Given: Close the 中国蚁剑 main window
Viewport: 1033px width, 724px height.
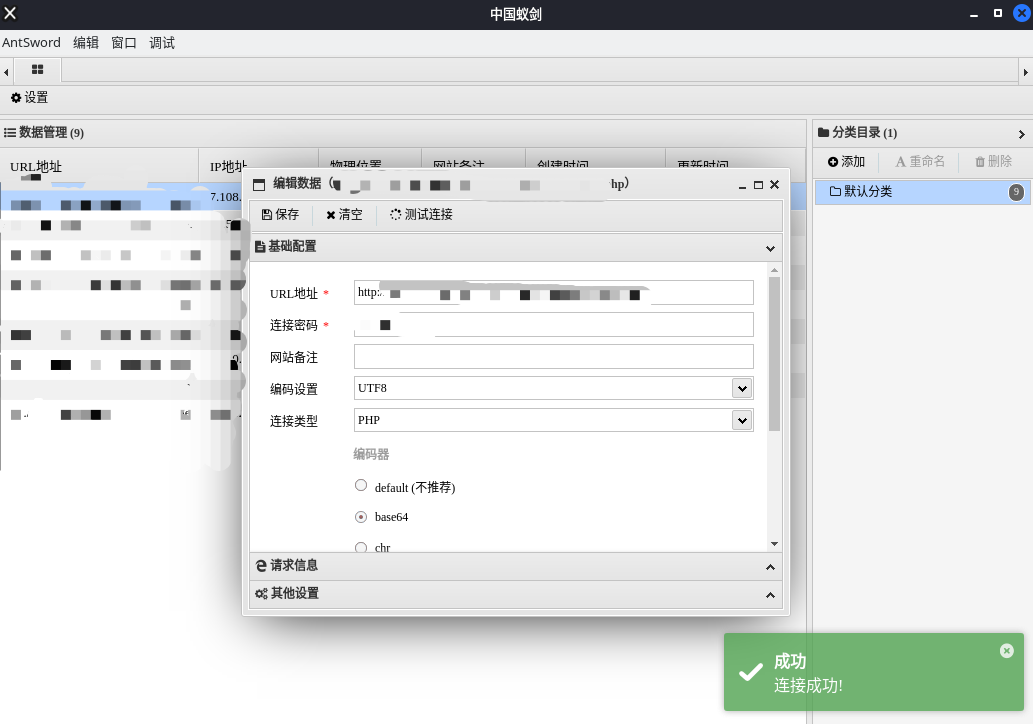Looking at the screenshot, I should tap(1022, 13).
